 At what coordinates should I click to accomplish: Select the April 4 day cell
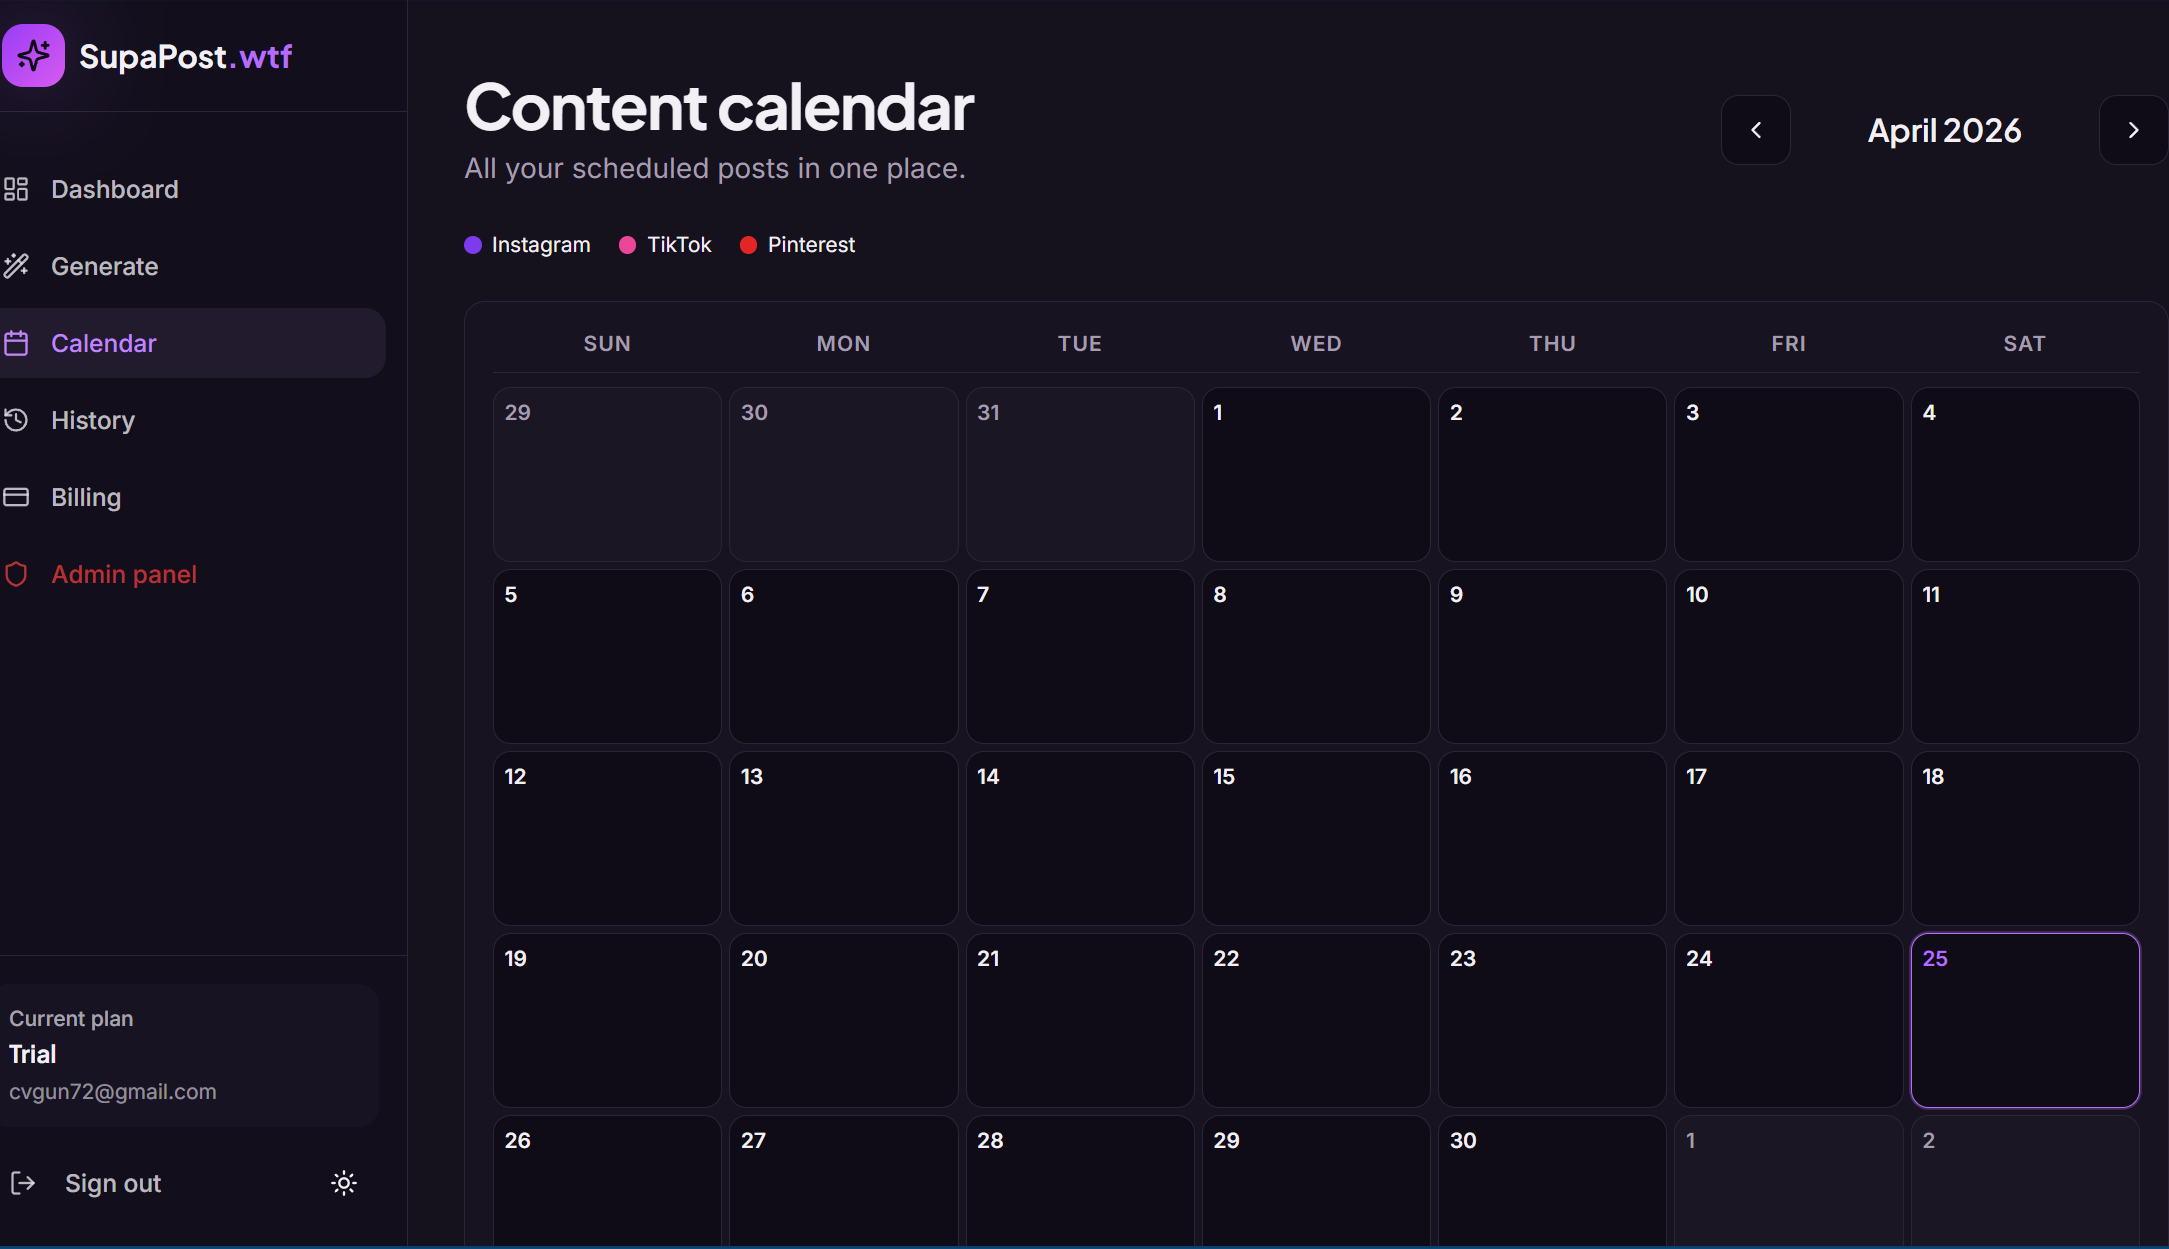pyautogui.click(x=2025, y=474)
